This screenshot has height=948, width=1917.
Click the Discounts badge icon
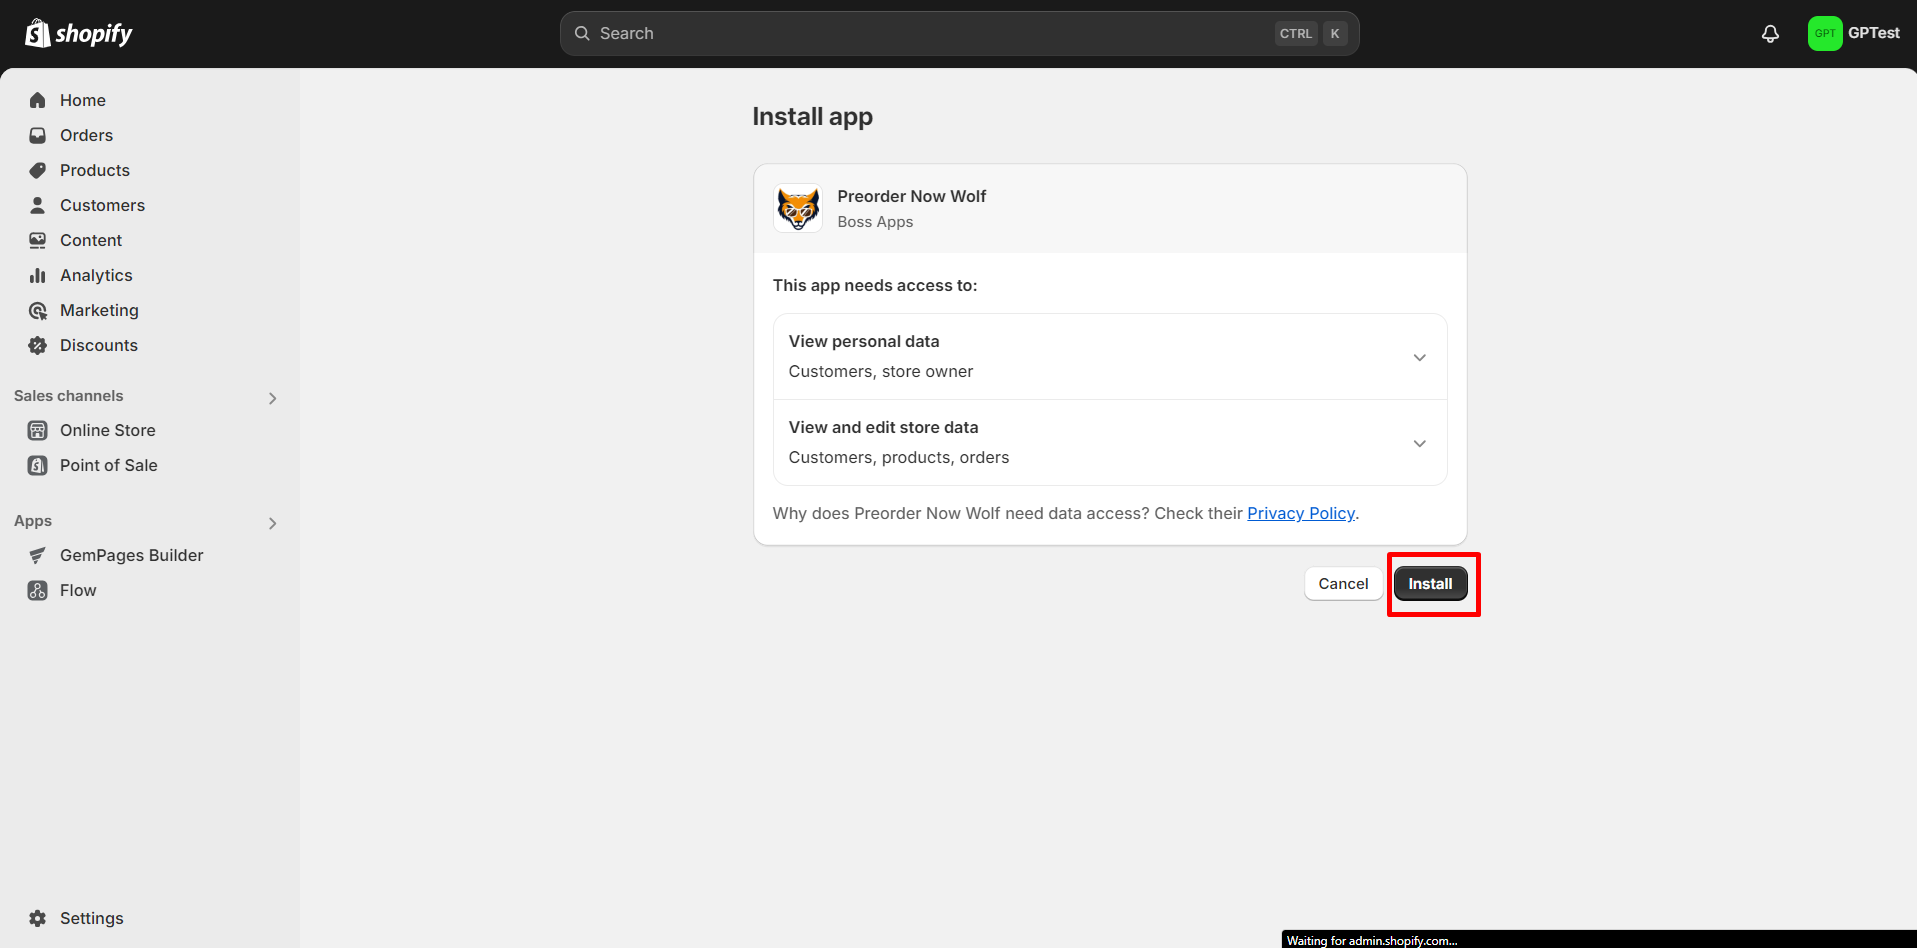(x=38, y=345)
